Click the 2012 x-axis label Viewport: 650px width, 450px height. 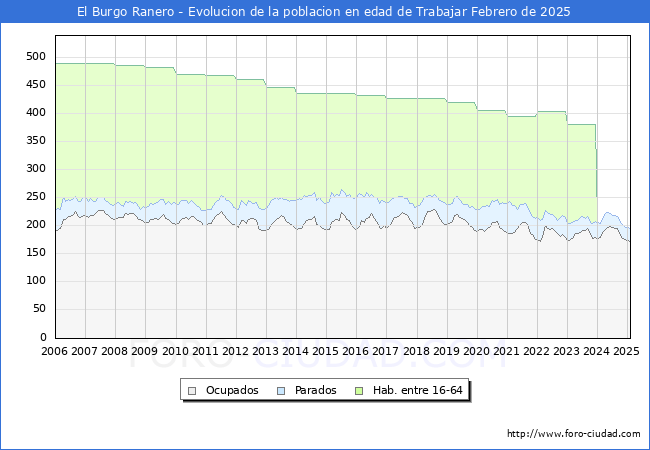pyautogui.click(x=235, y=351)
